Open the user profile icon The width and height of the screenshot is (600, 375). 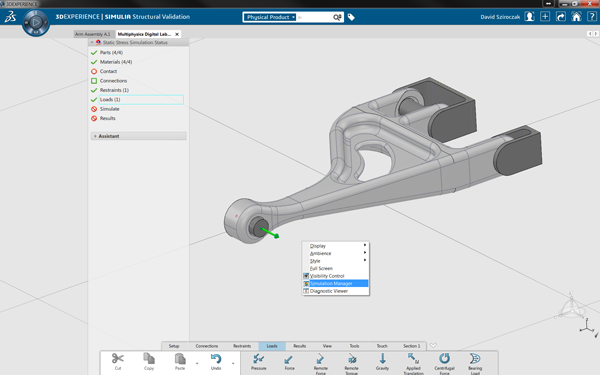pyautogui.click(x=530, y=17)
